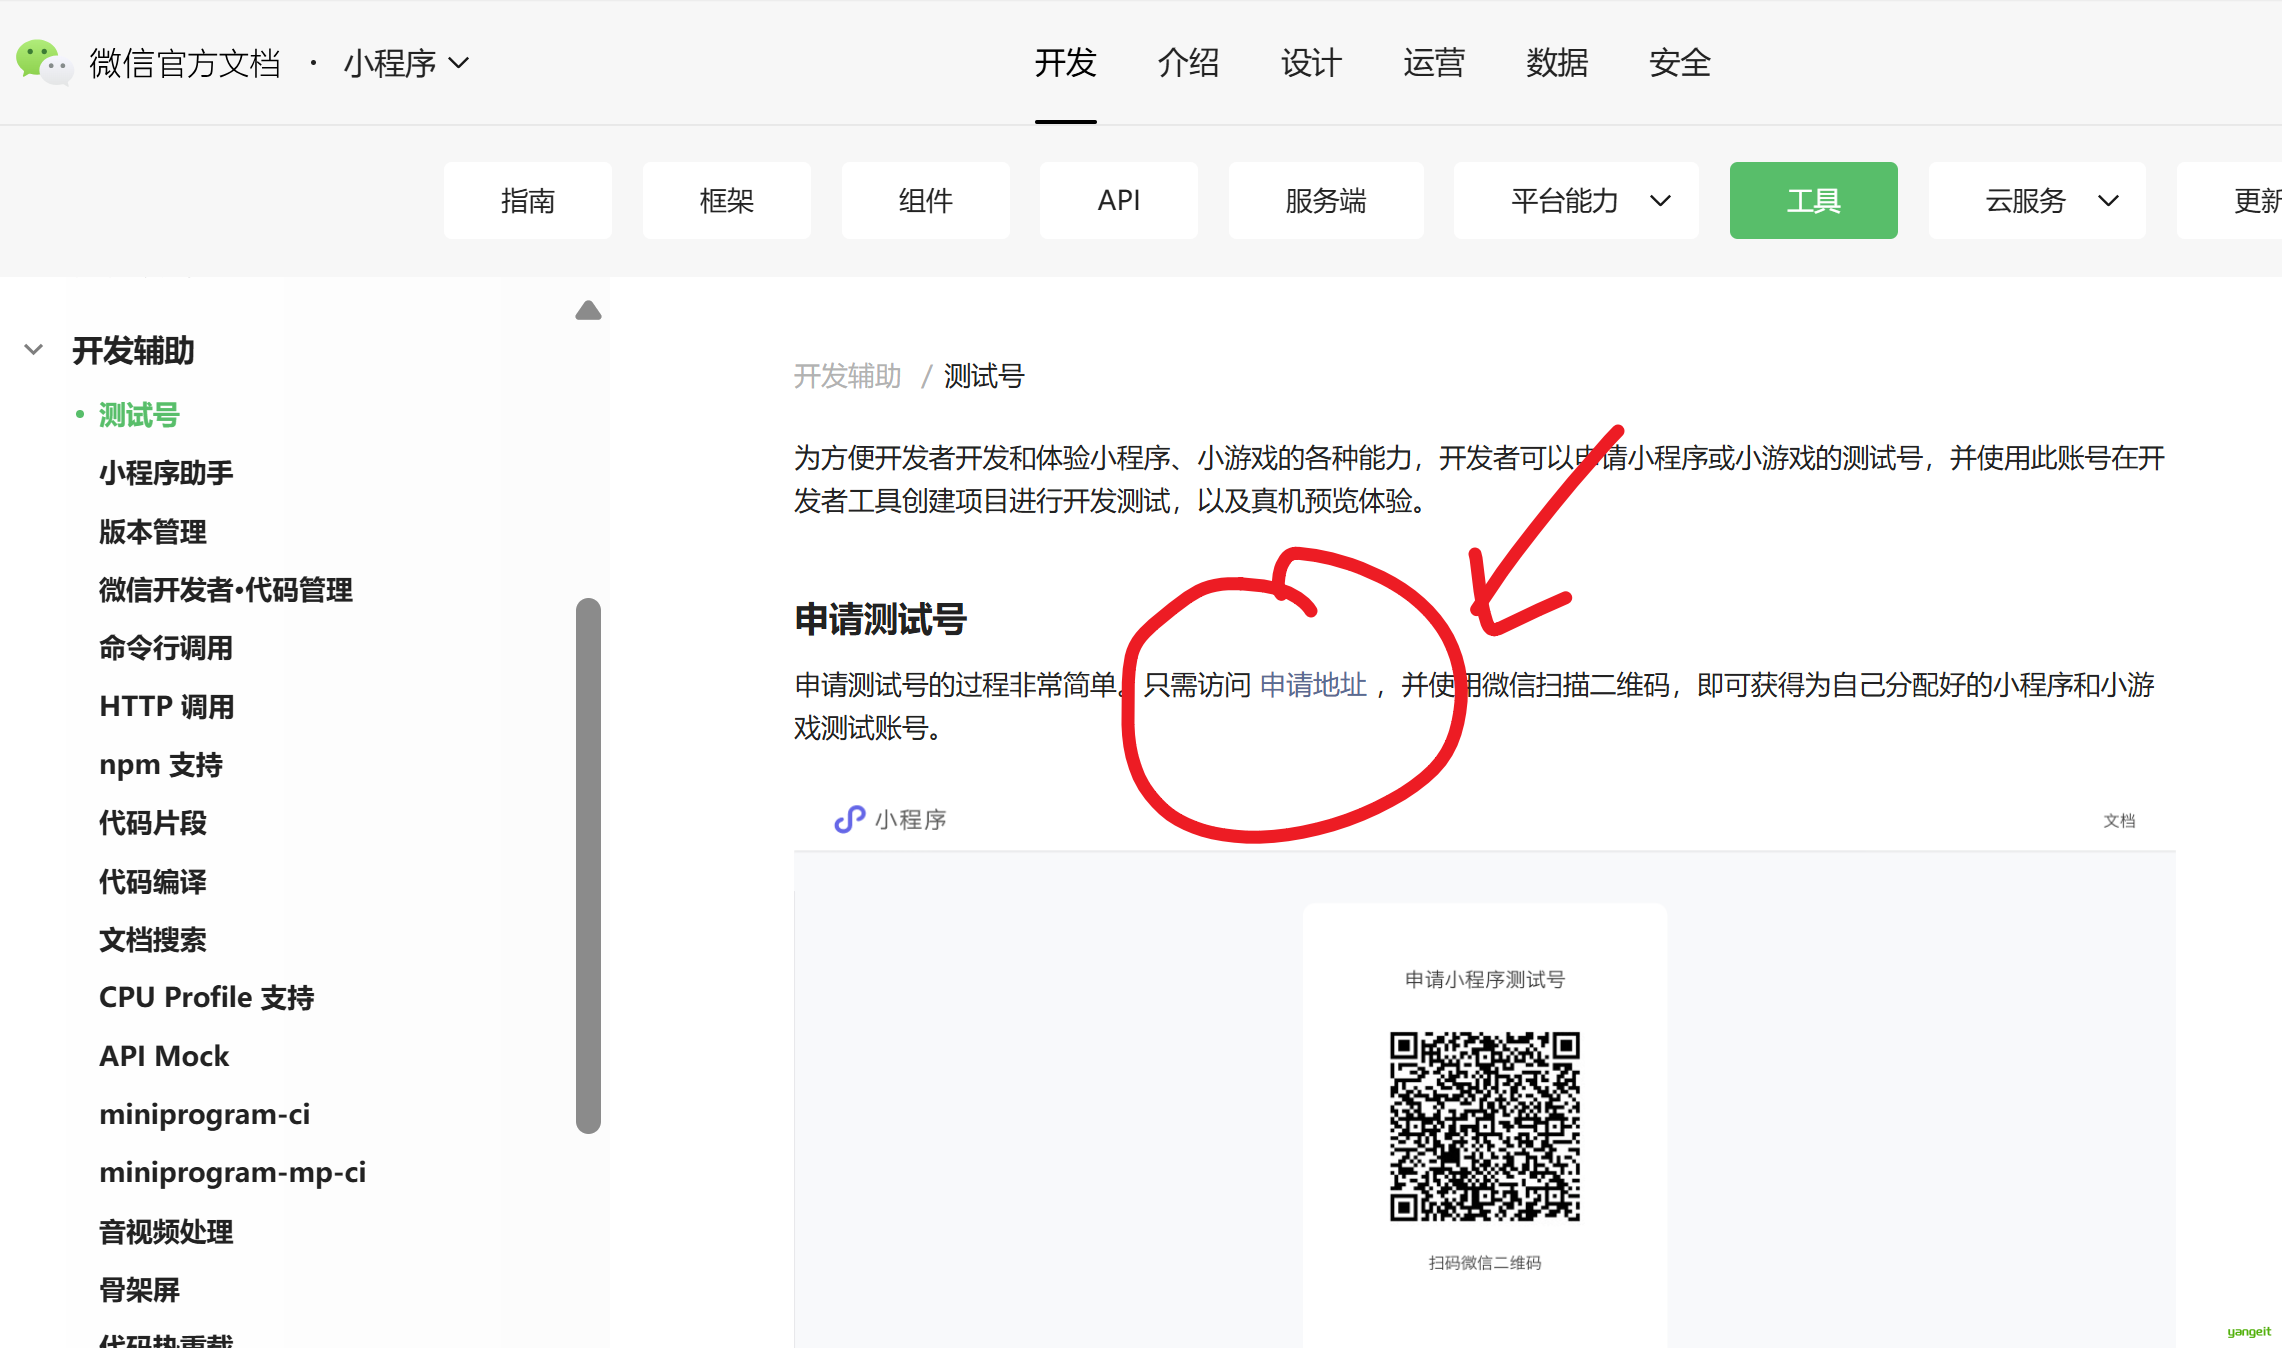Image resolution: width=2282 pixels, height=1348 pixels.
Task: Open the API section button
Action: 1119,200
